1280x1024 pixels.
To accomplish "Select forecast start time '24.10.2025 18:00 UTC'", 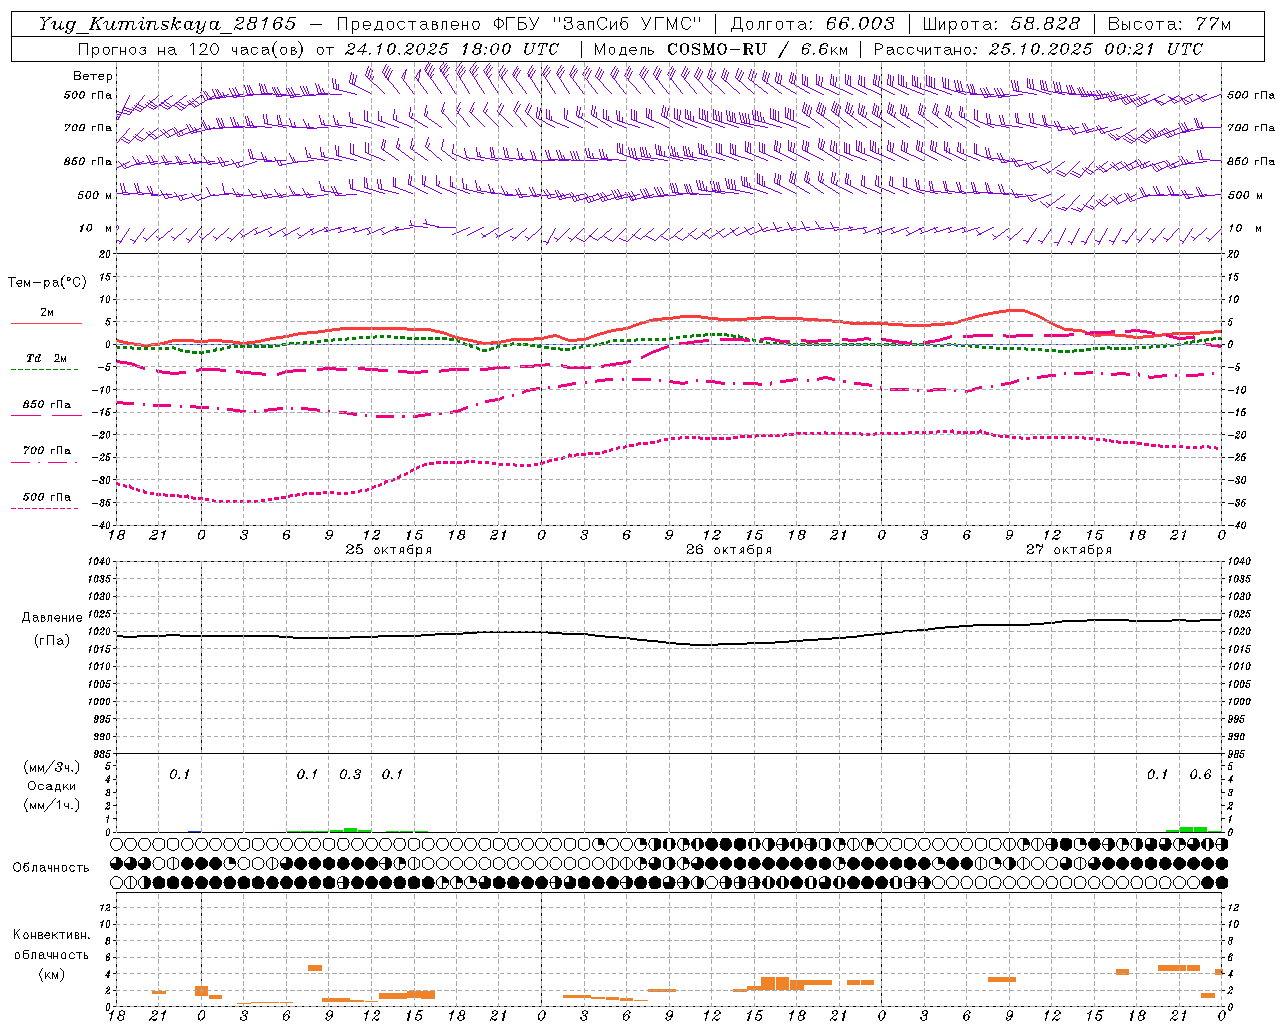I will point(451,49).
